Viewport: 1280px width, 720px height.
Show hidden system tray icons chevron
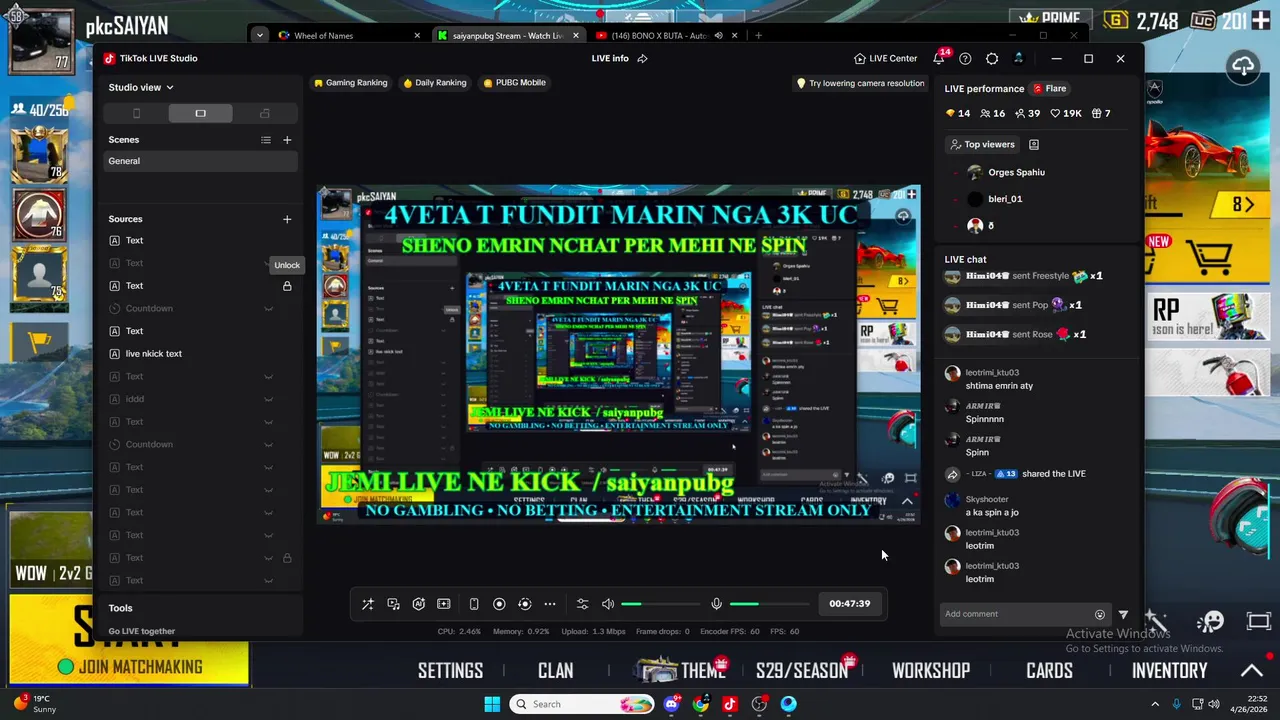1155,704
